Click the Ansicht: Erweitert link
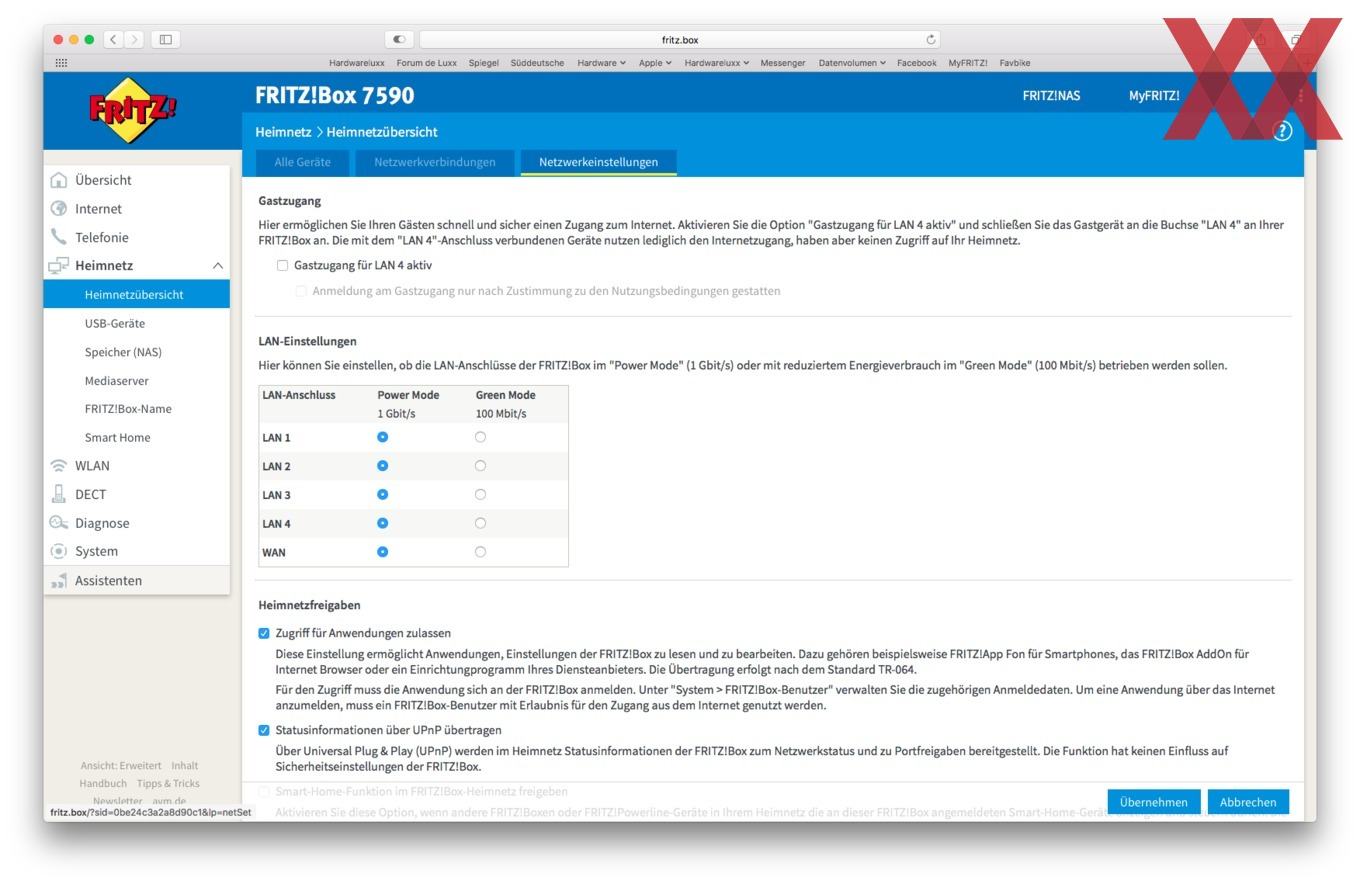 point(121,766)
